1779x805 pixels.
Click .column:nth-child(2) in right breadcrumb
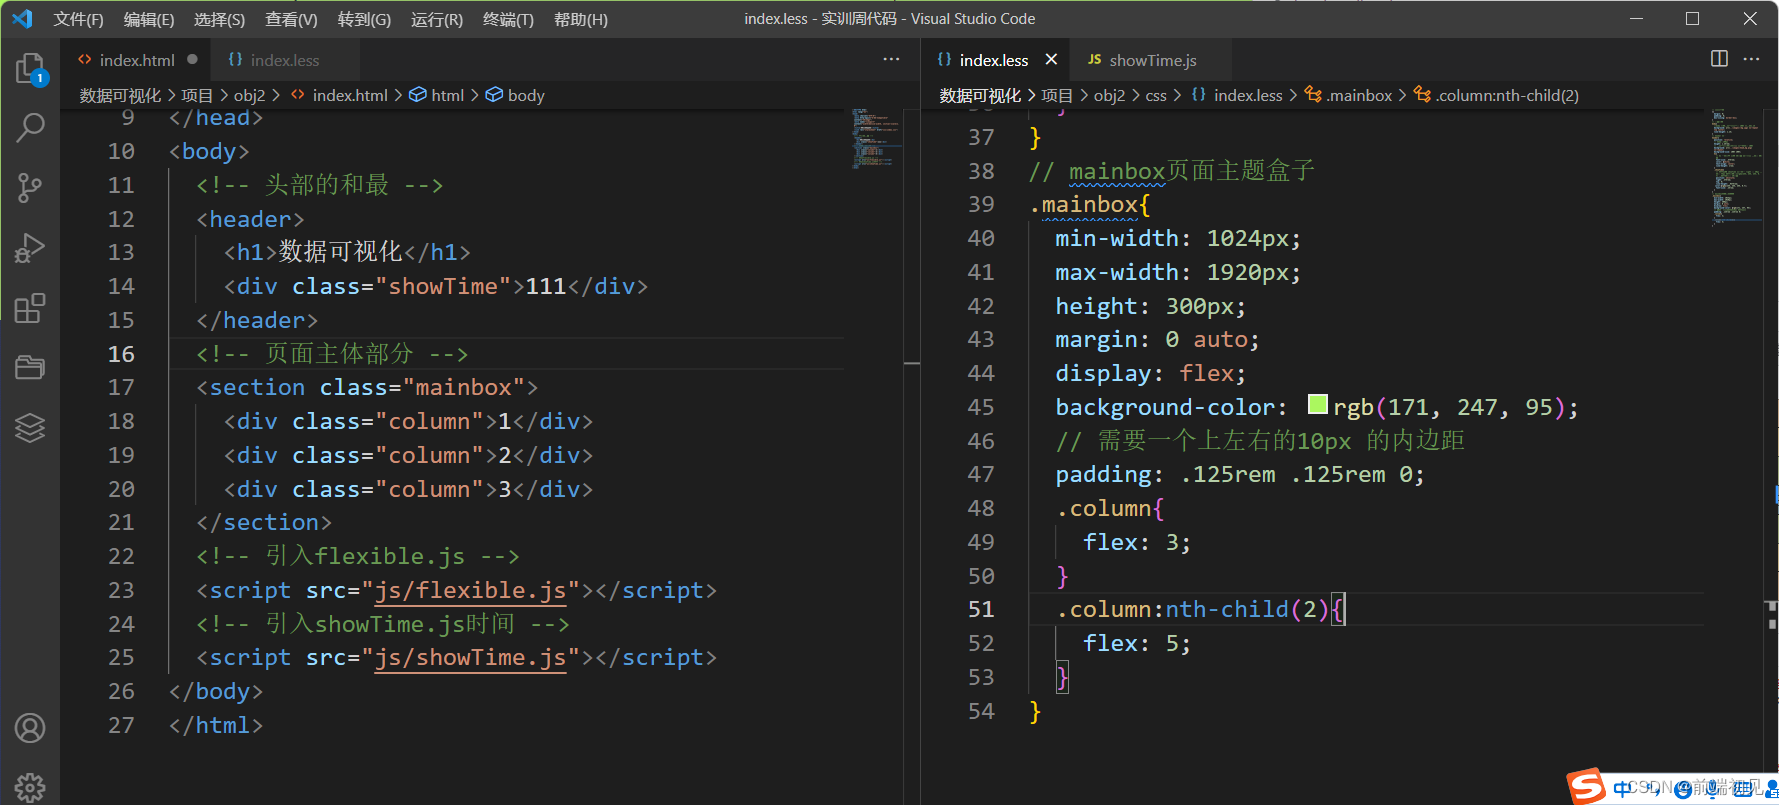[x=1507, y=95]
